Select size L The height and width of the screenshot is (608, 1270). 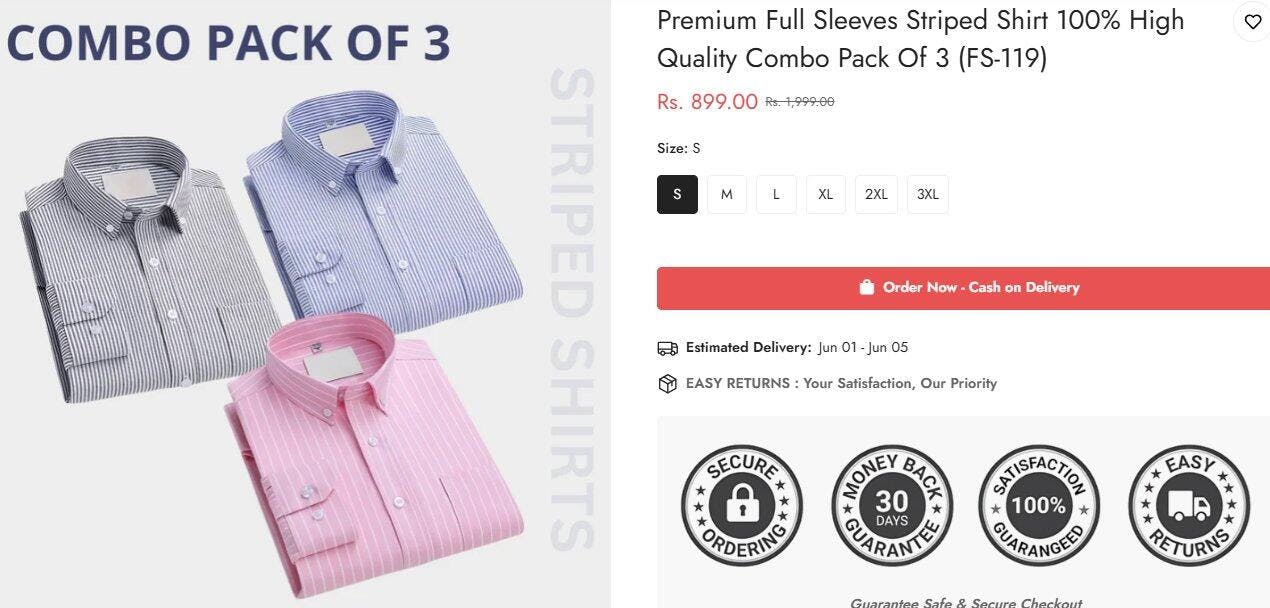click(776, 194)
